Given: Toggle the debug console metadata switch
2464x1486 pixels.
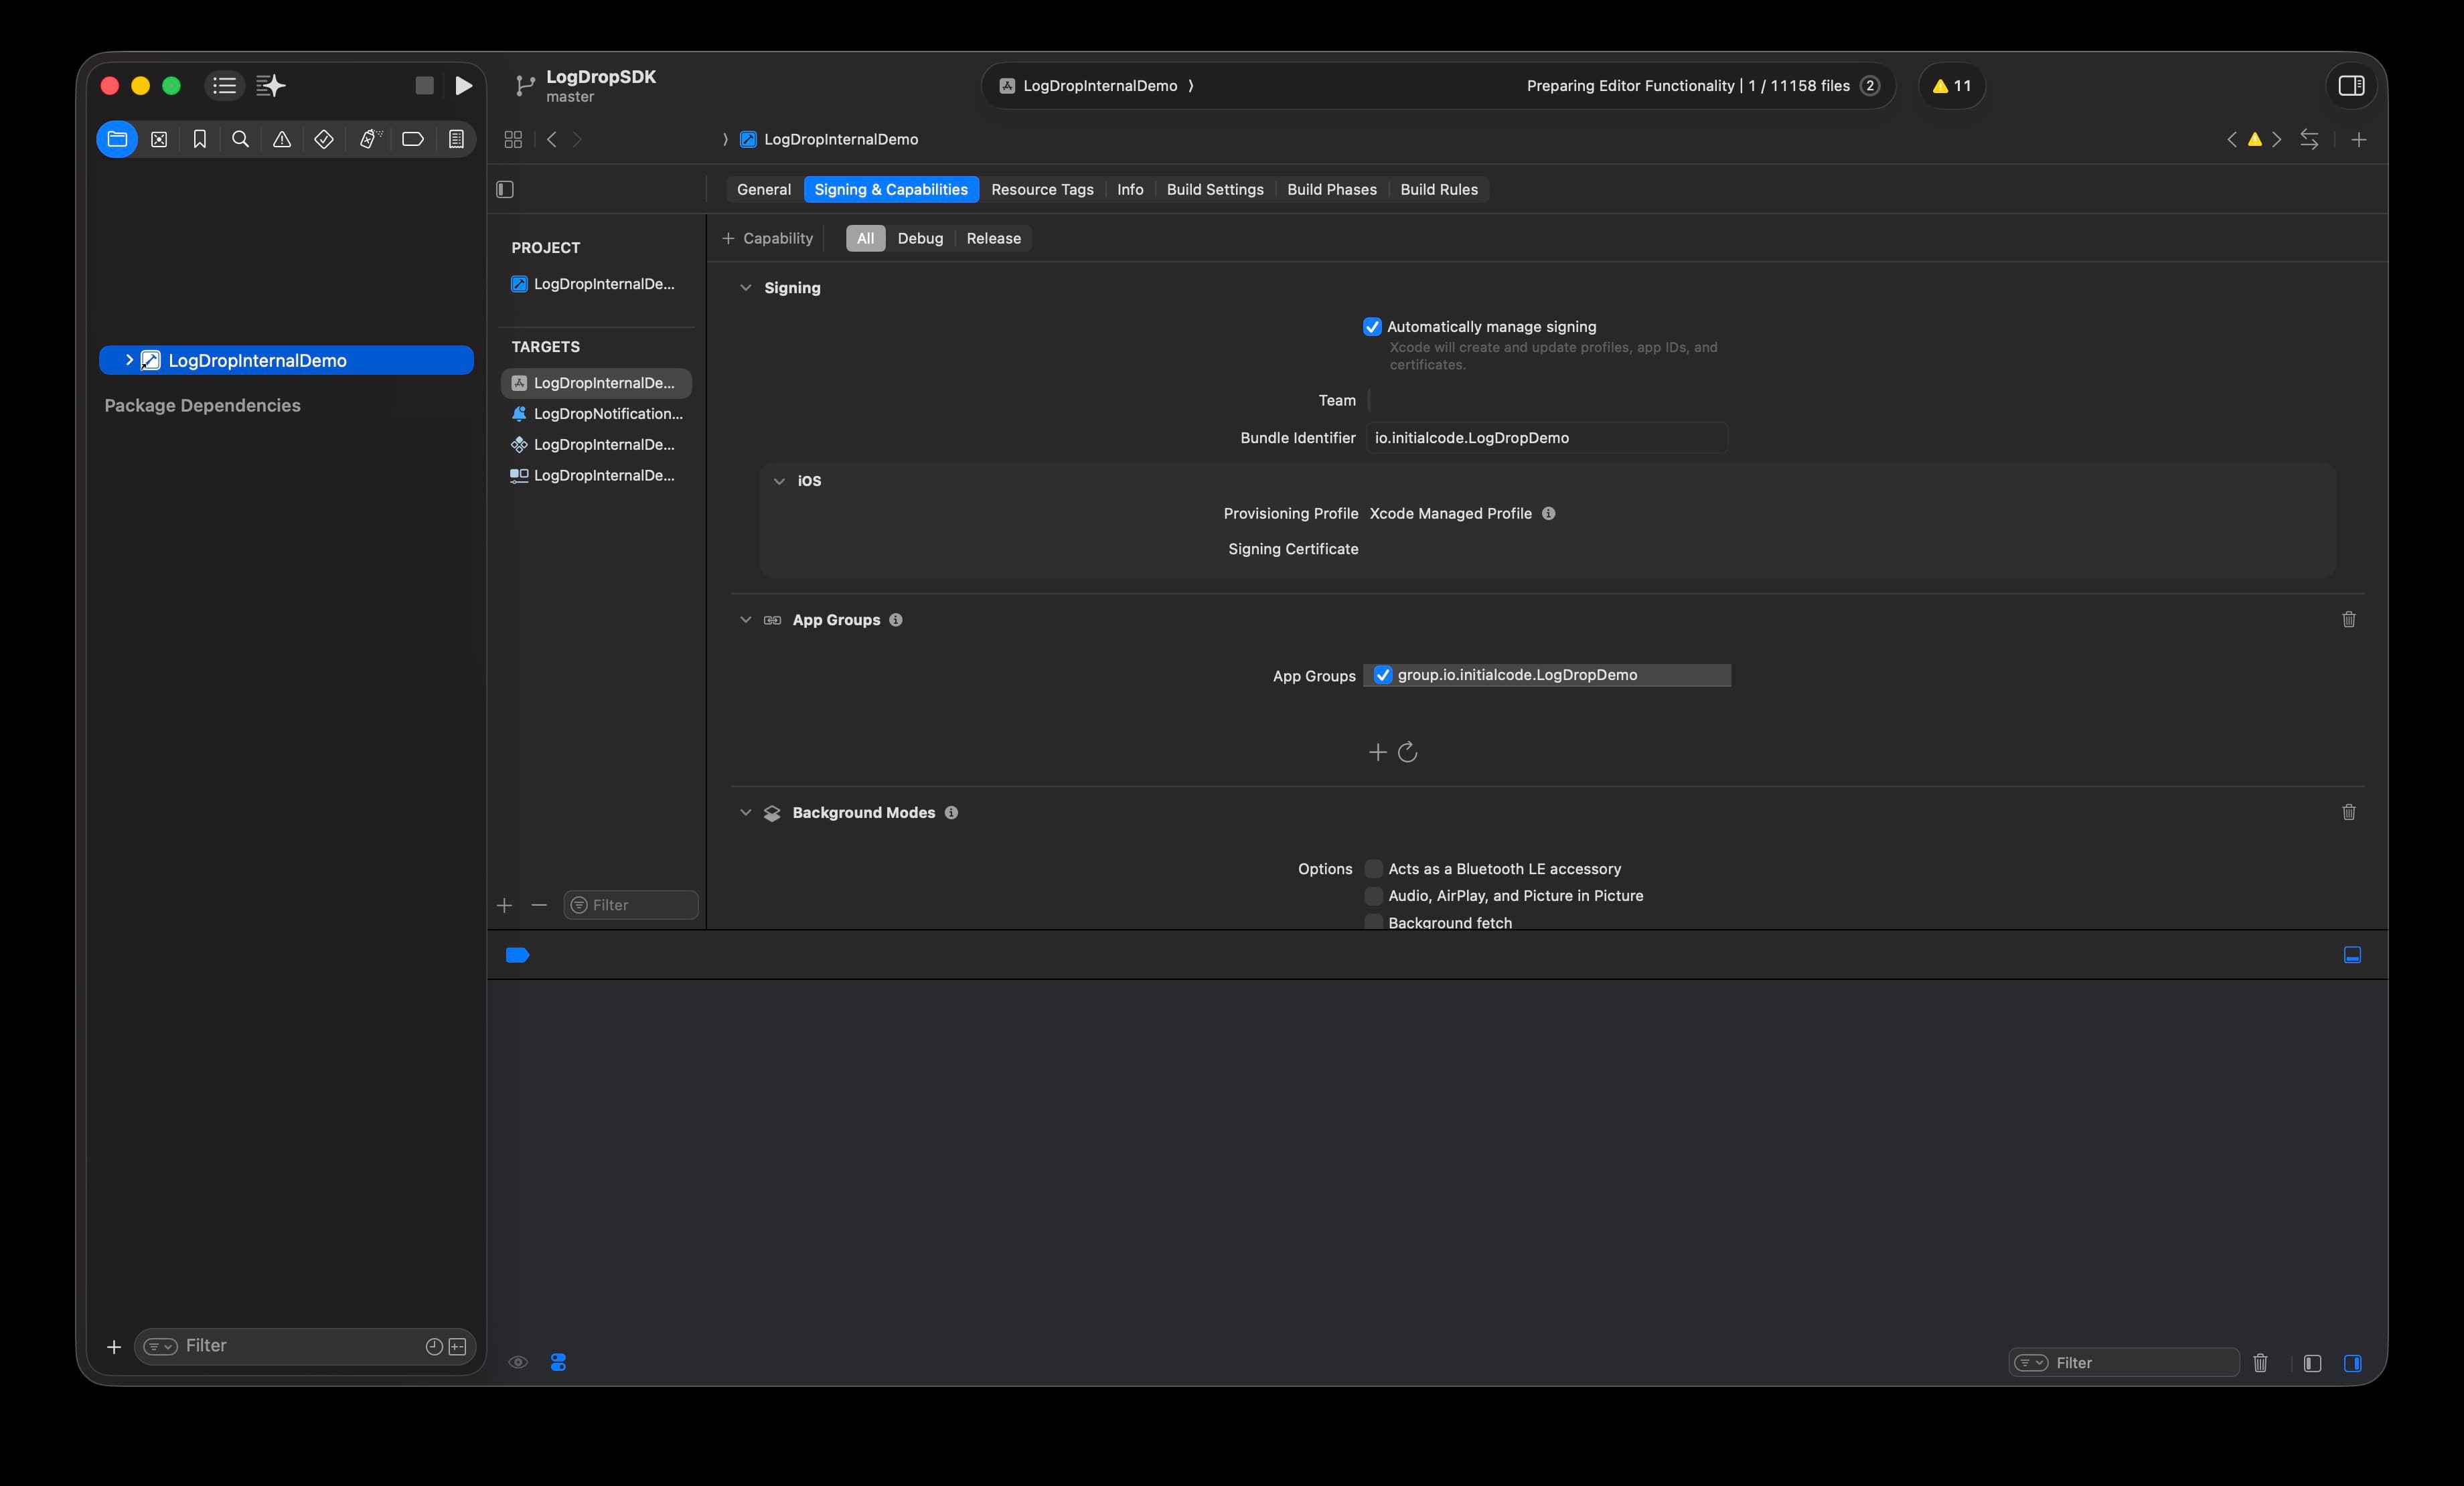Looking at the screenshot, I should tap(558, 1362).
